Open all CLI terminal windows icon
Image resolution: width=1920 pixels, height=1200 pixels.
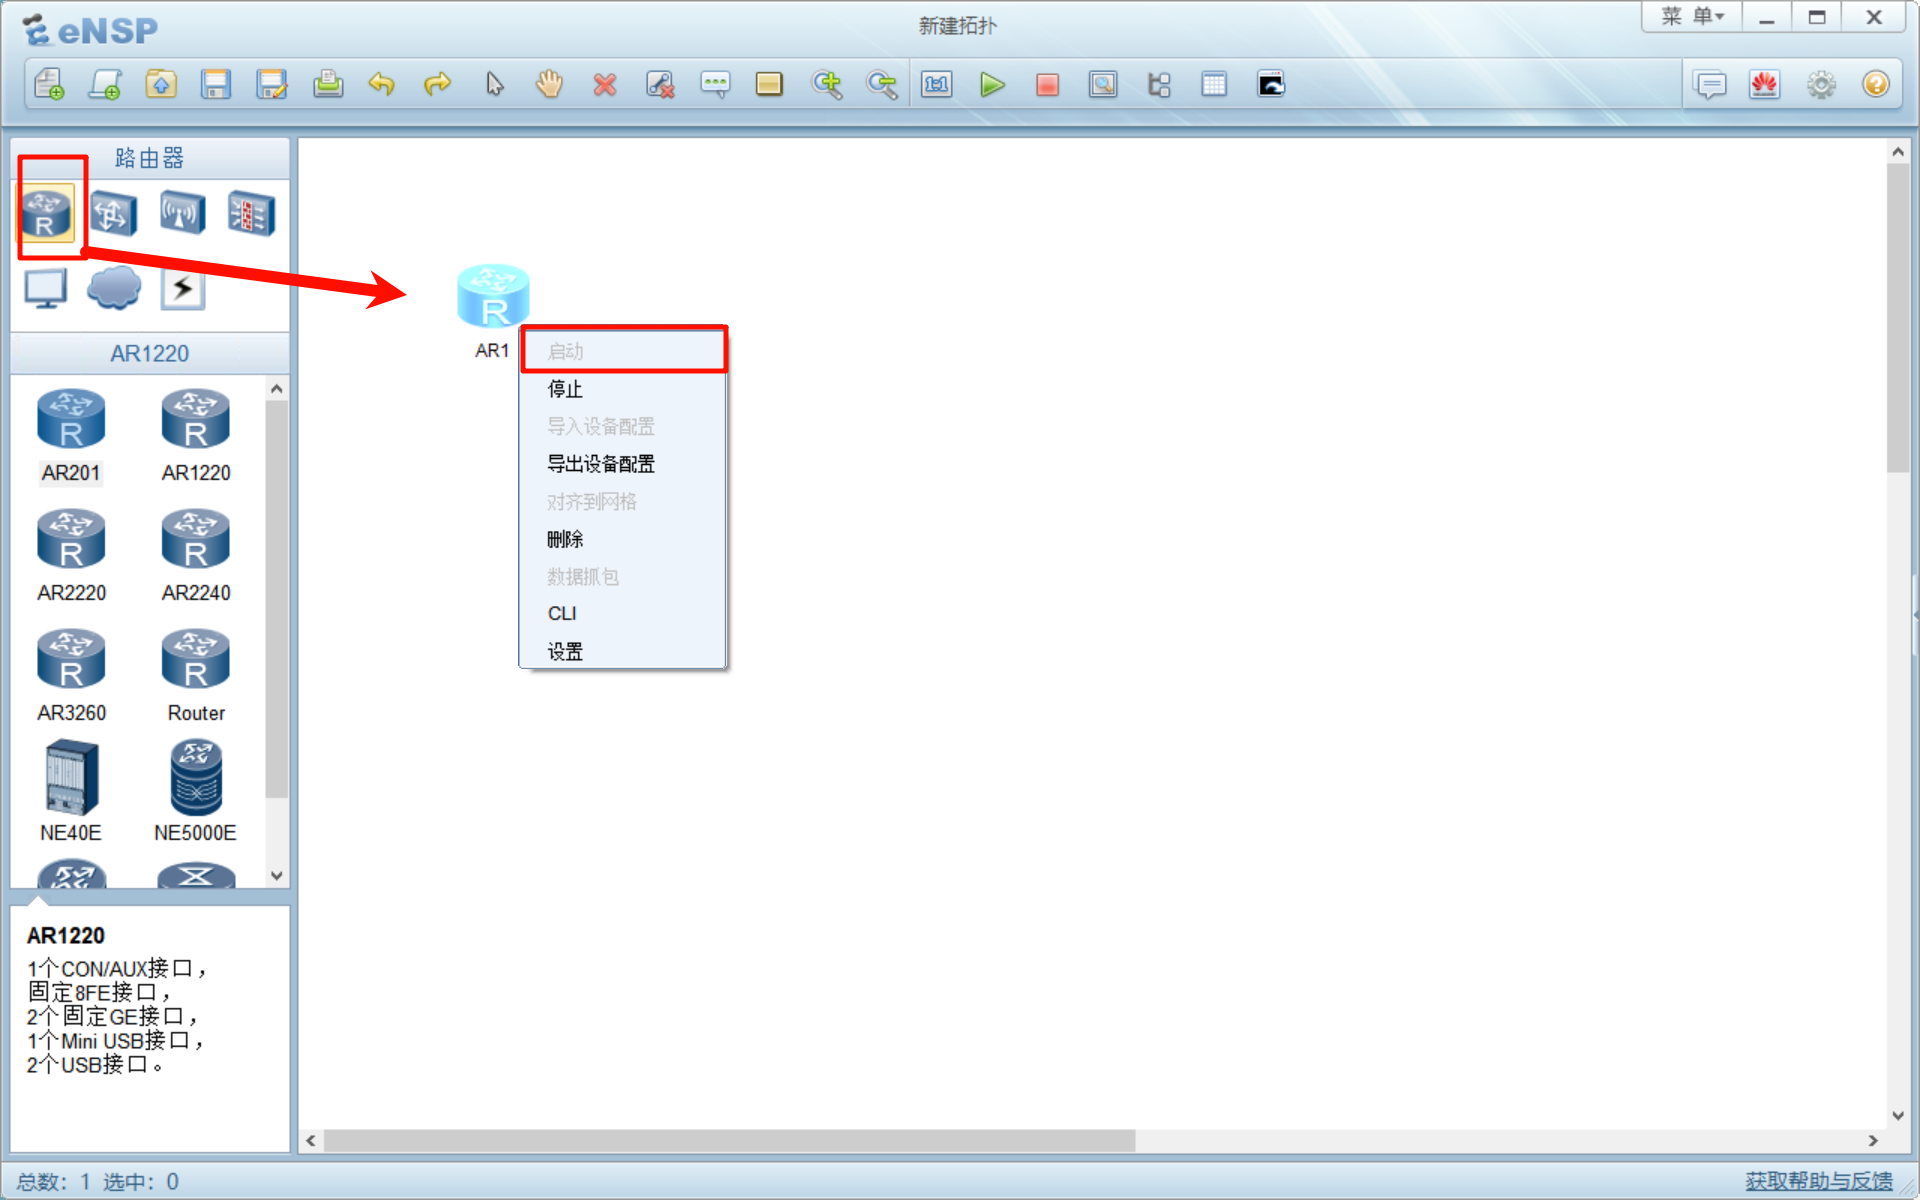pyautogui.click(x=1270, y=84)
